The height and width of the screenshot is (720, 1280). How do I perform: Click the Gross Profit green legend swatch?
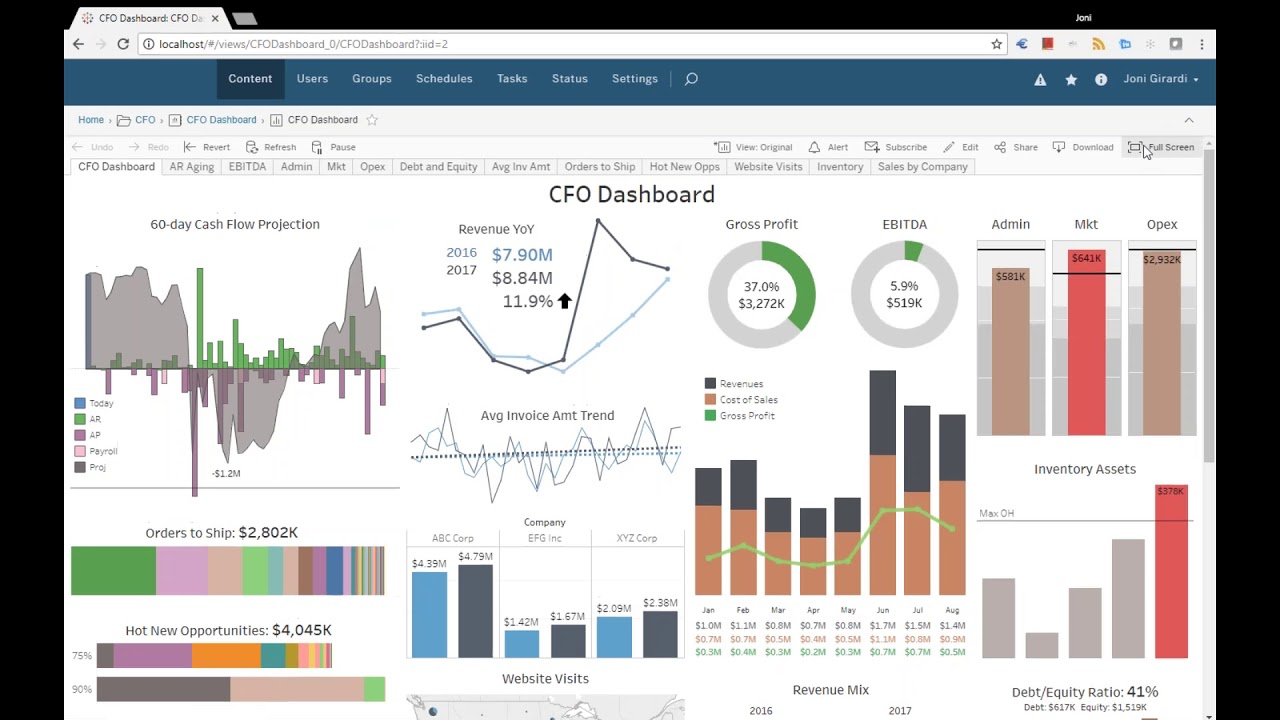coord(710,416)
